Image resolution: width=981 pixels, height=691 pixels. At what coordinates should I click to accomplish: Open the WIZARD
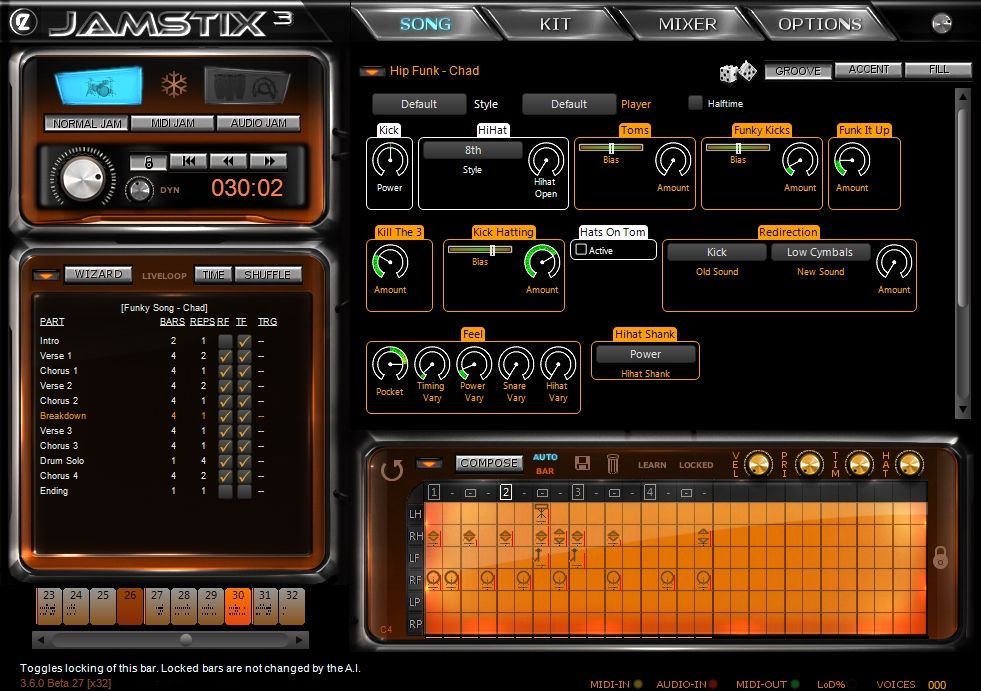click(97, 273)
